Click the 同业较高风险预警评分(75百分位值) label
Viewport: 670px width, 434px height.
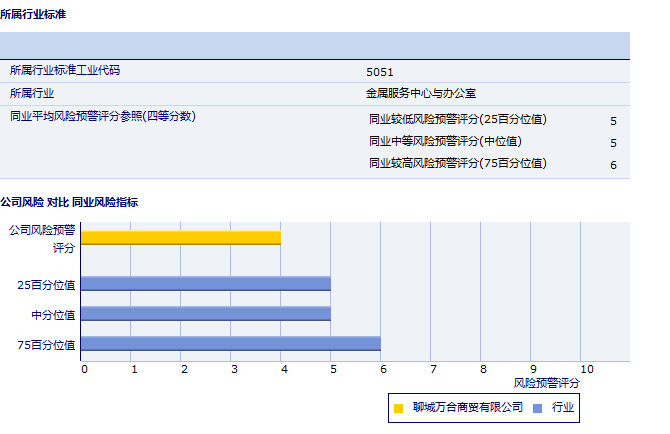457,164
